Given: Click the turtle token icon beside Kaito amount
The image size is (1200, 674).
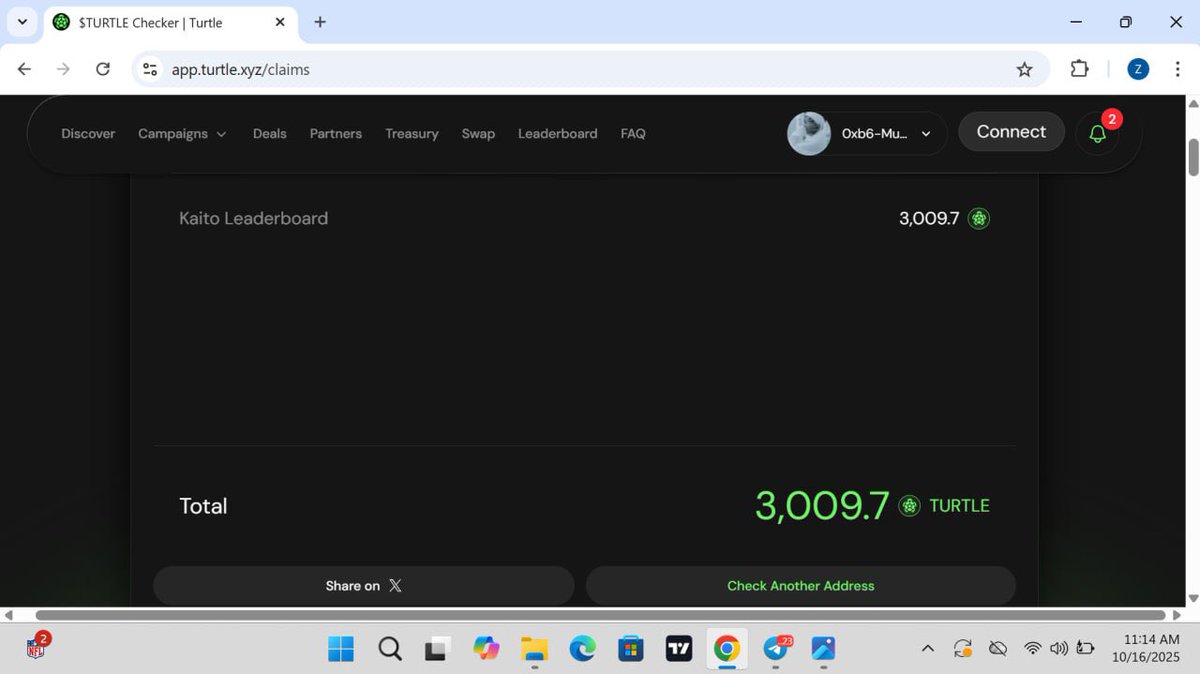Looking at the screenshot, I should [x=980, y=218].
